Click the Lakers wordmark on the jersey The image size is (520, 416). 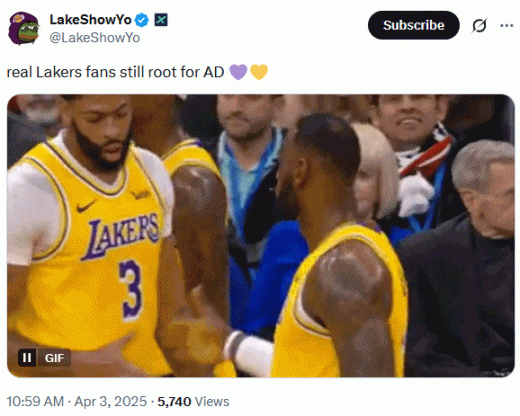[x=121, y=236]
